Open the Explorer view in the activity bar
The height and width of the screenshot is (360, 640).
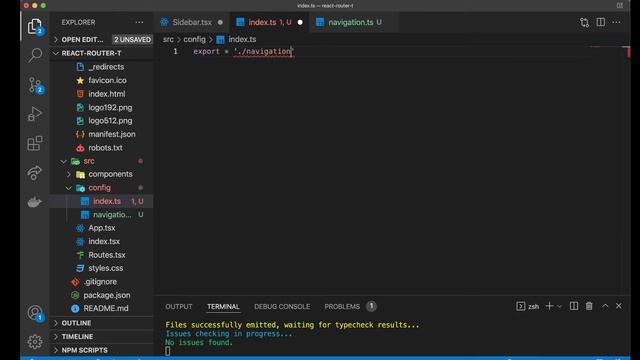35,27
